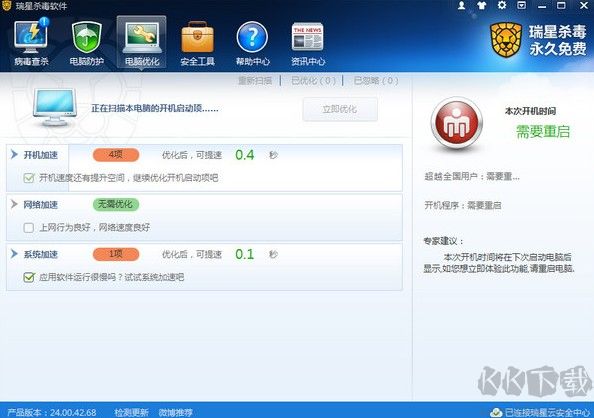The height and width of the screenshot is (418, 594).
Task: Click the small lion icon in title bar
Action: coord(6,6)
